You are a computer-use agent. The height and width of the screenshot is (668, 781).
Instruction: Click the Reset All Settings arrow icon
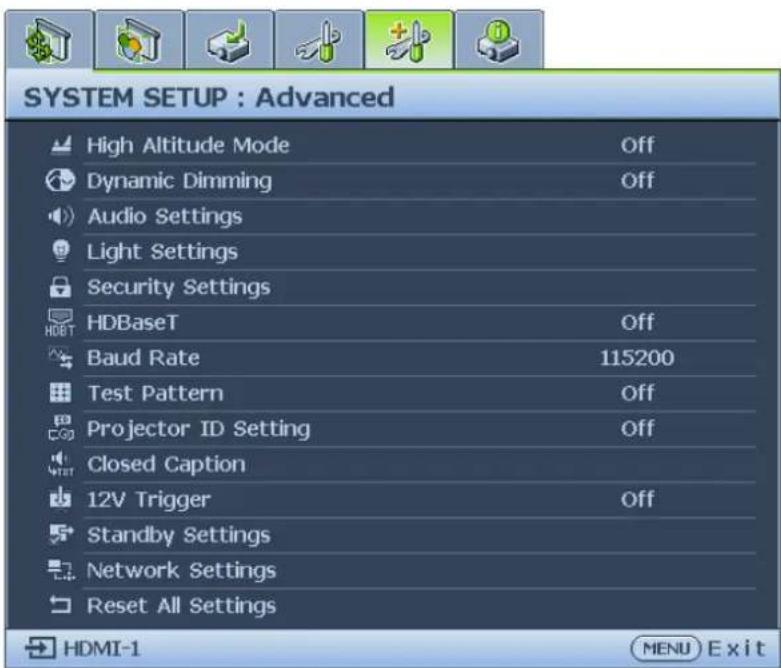(60, 606)
